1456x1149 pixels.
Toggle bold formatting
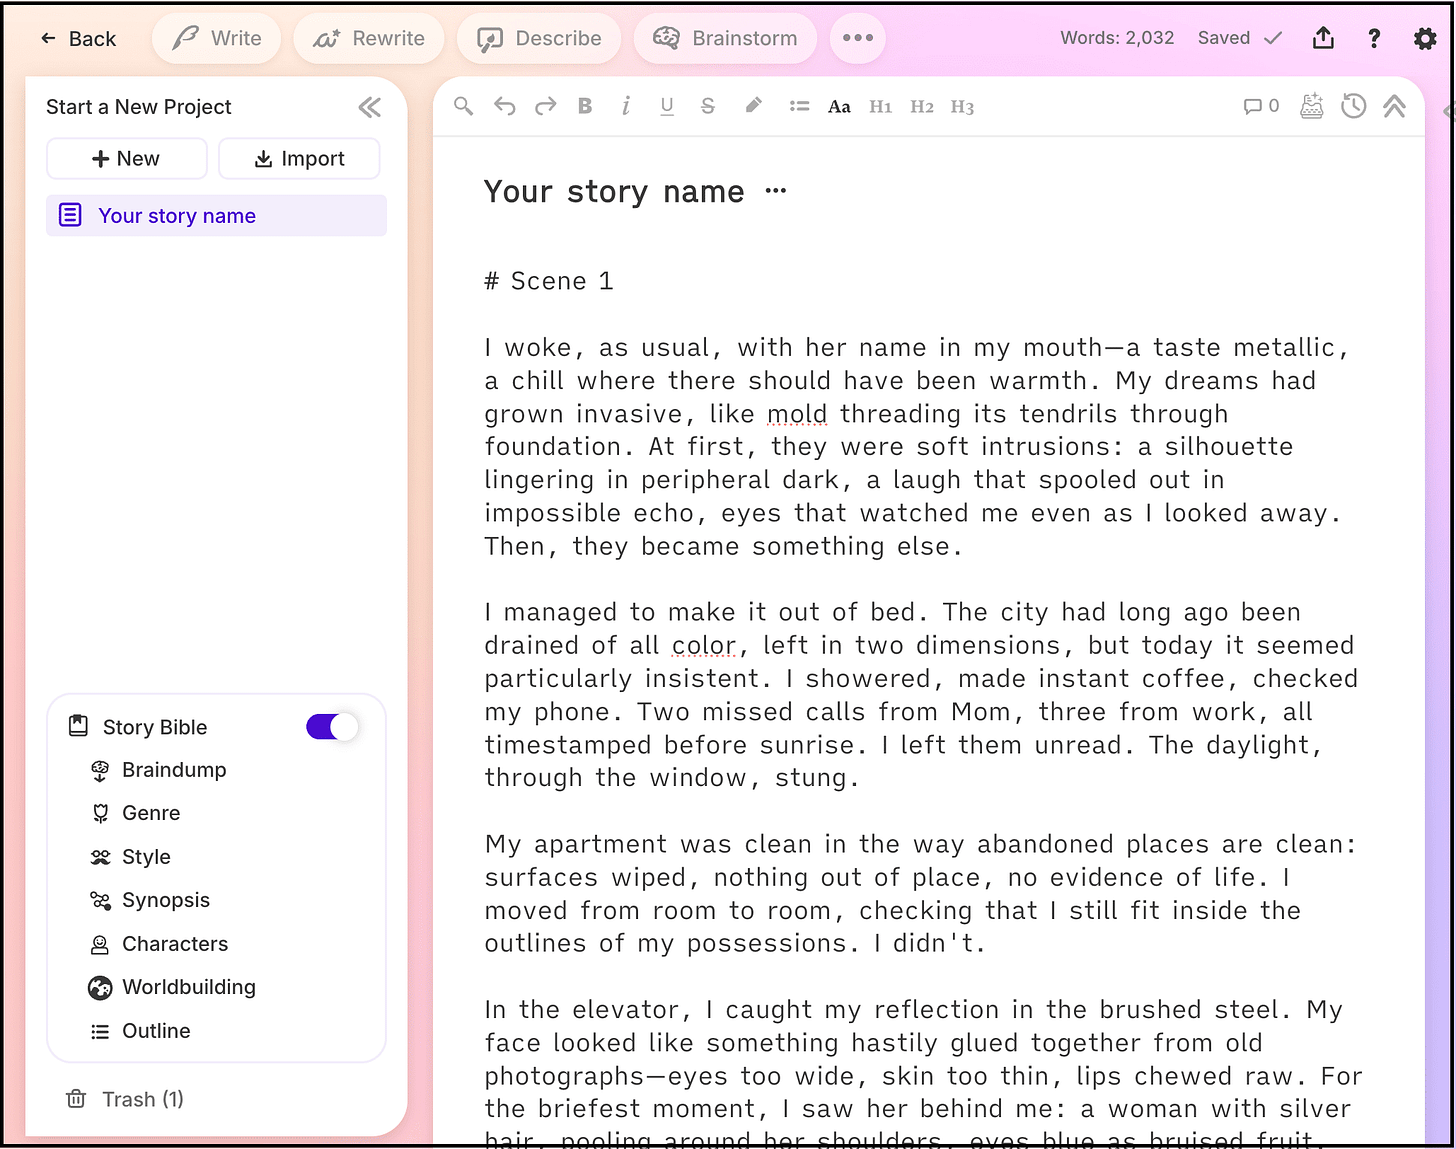[x=585, y=106]
